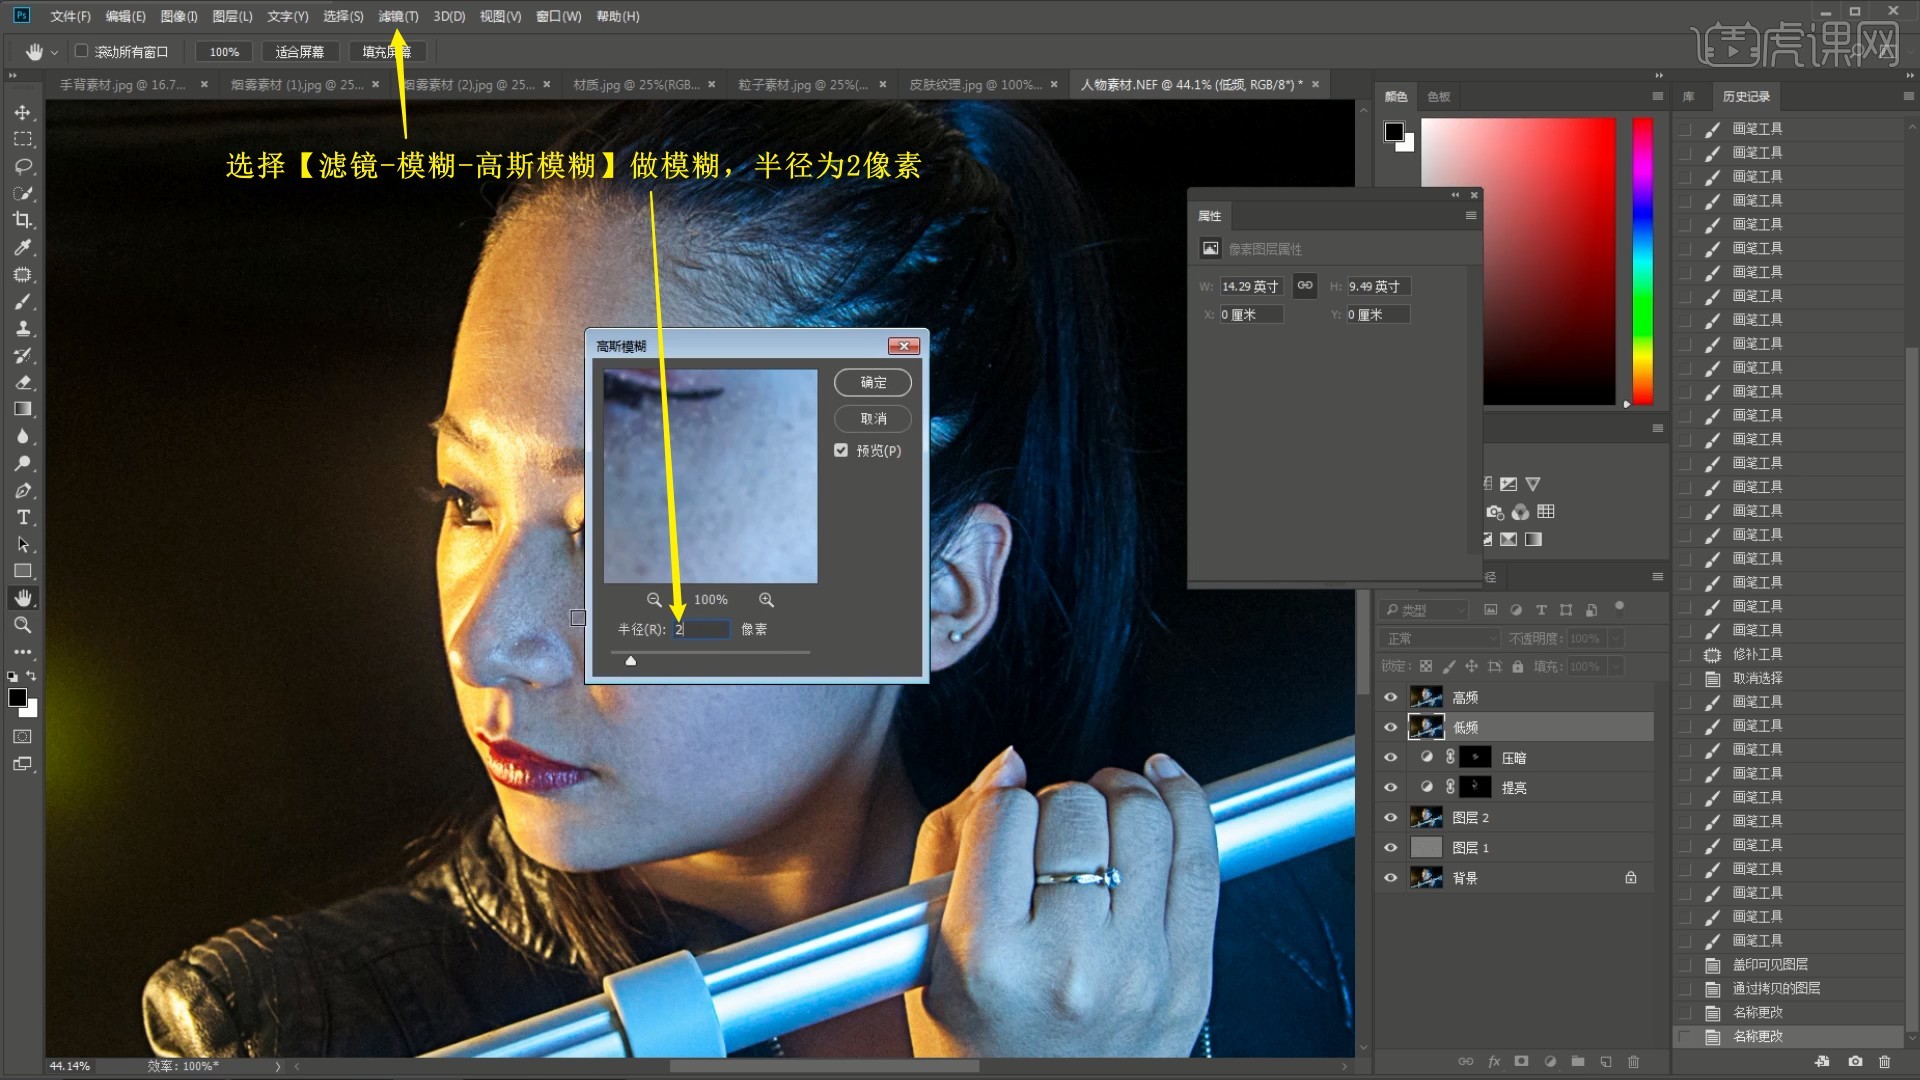Open the 滤镜(T) menu
Image resolution: width=1920 pixels, height=1080 pixels.
click(398, 17)
